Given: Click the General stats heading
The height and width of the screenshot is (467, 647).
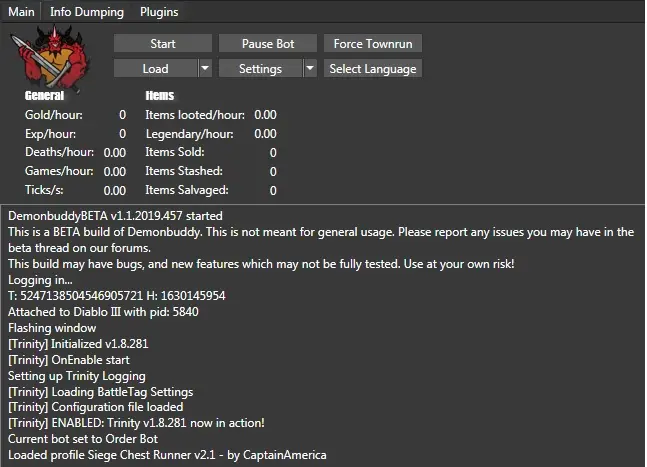Looking at the screenshot, I should 44,96.
